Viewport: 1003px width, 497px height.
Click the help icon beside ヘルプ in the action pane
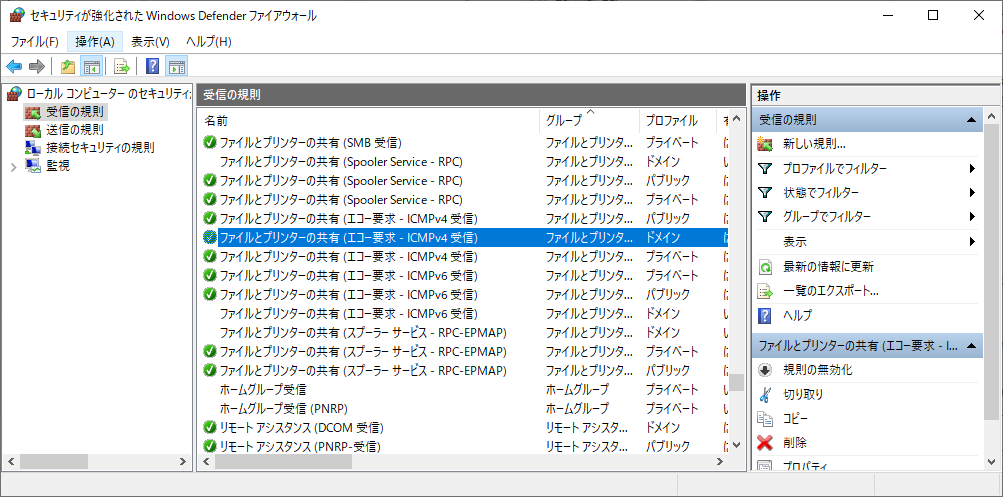[764, 315]
